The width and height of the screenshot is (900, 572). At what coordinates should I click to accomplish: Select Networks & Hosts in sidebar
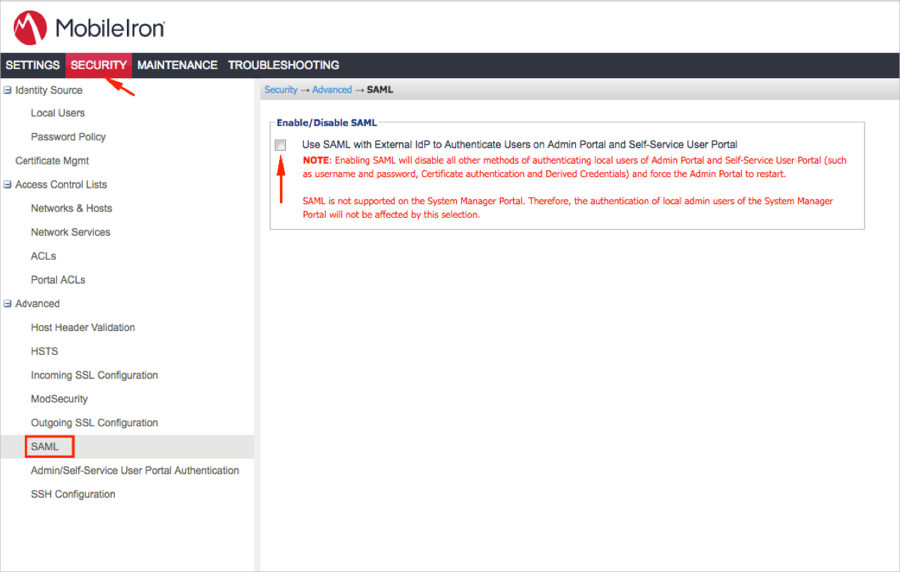tap(71, 208)
